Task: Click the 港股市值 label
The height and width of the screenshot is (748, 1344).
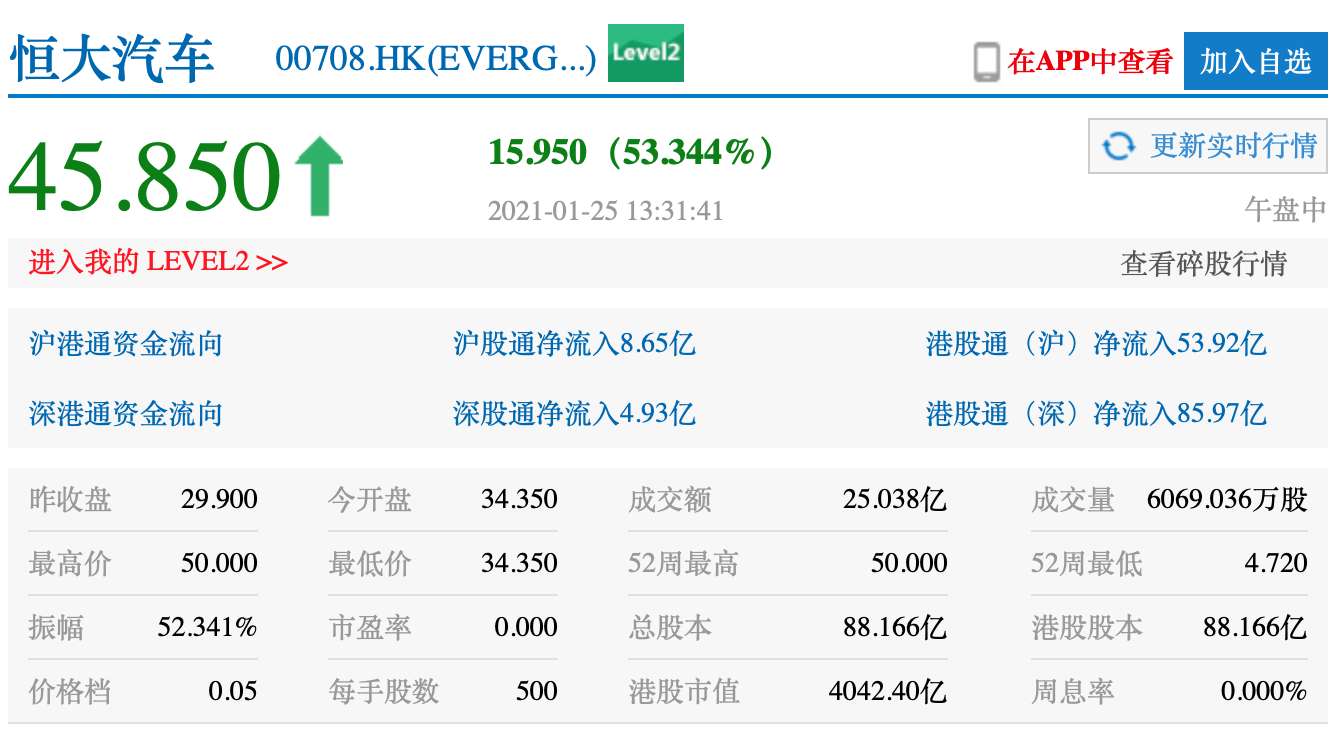Action: point(684,691)
